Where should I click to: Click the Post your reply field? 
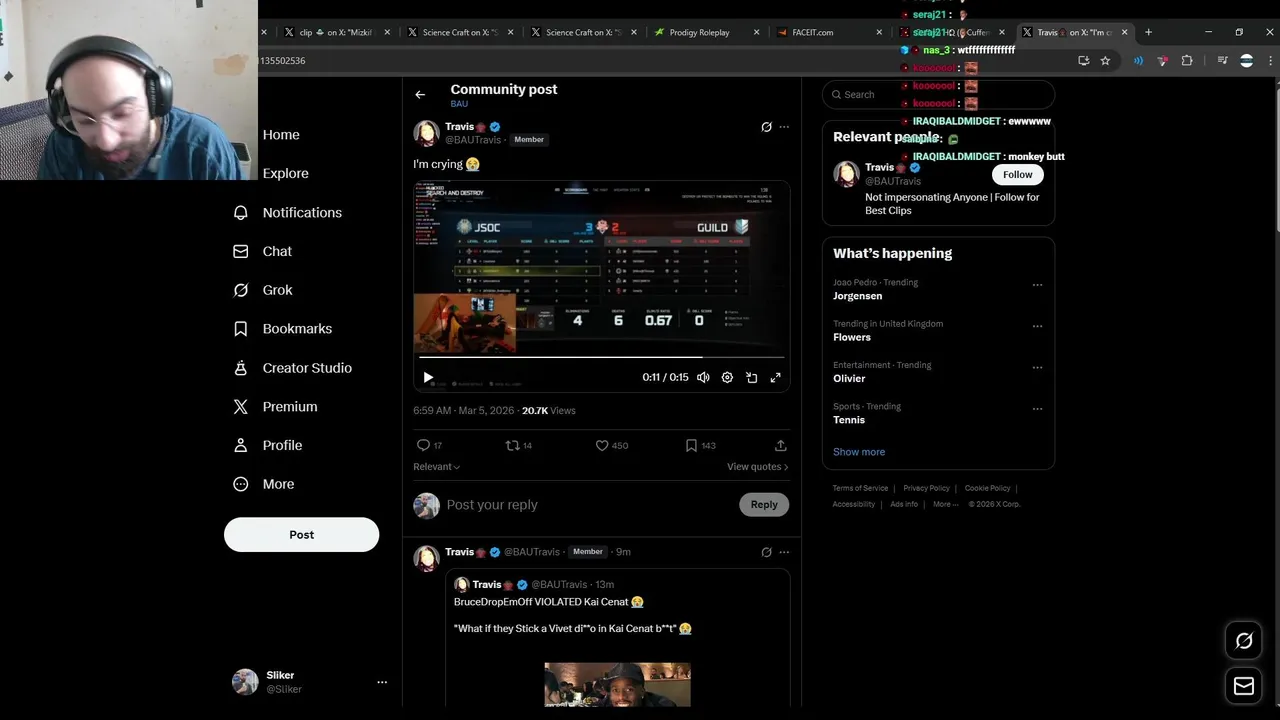pos(588,505)
